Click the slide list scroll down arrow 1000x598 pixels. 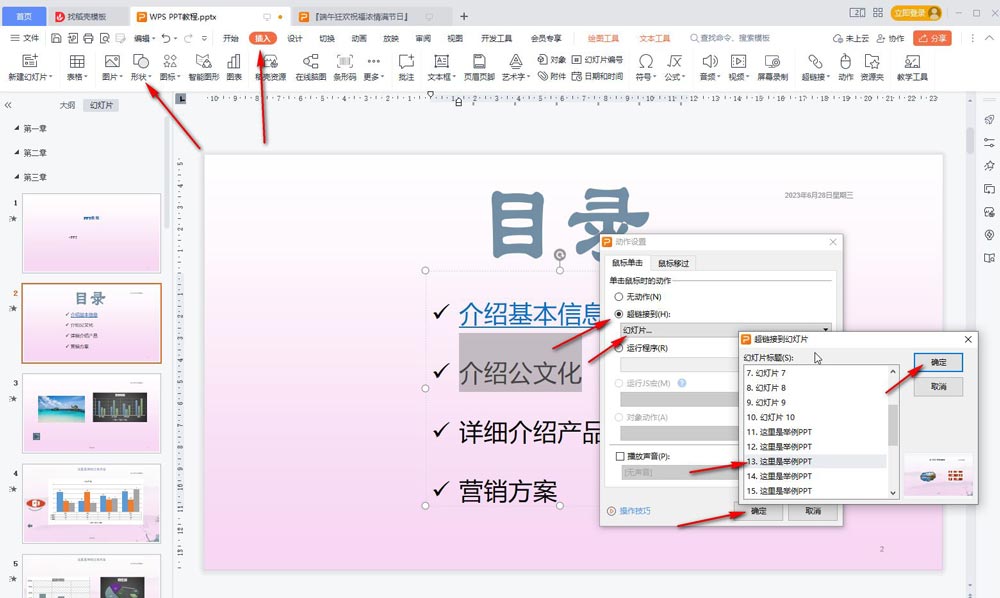pyautogui.click(x=893, y=492)
